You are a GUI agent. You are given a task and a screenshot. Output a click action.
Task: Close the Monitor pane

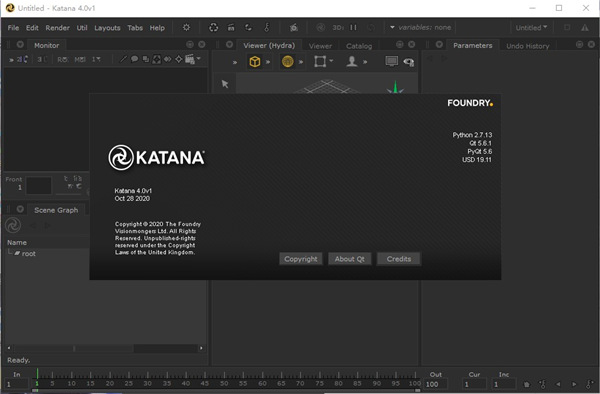(x=202, y=44)
